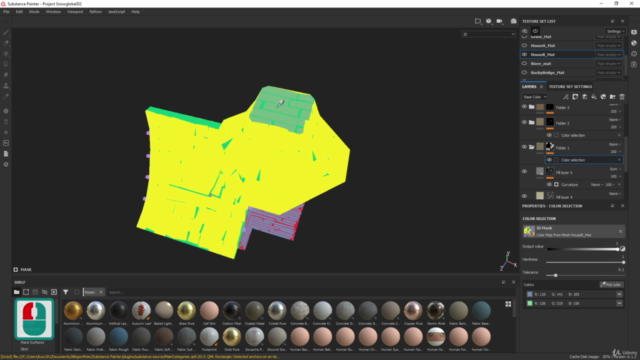Open the Base Color channel dropdown
Image resolution: width=640 pixels, height=360 pixels.
pyautogui.click(x=535, y=97)
